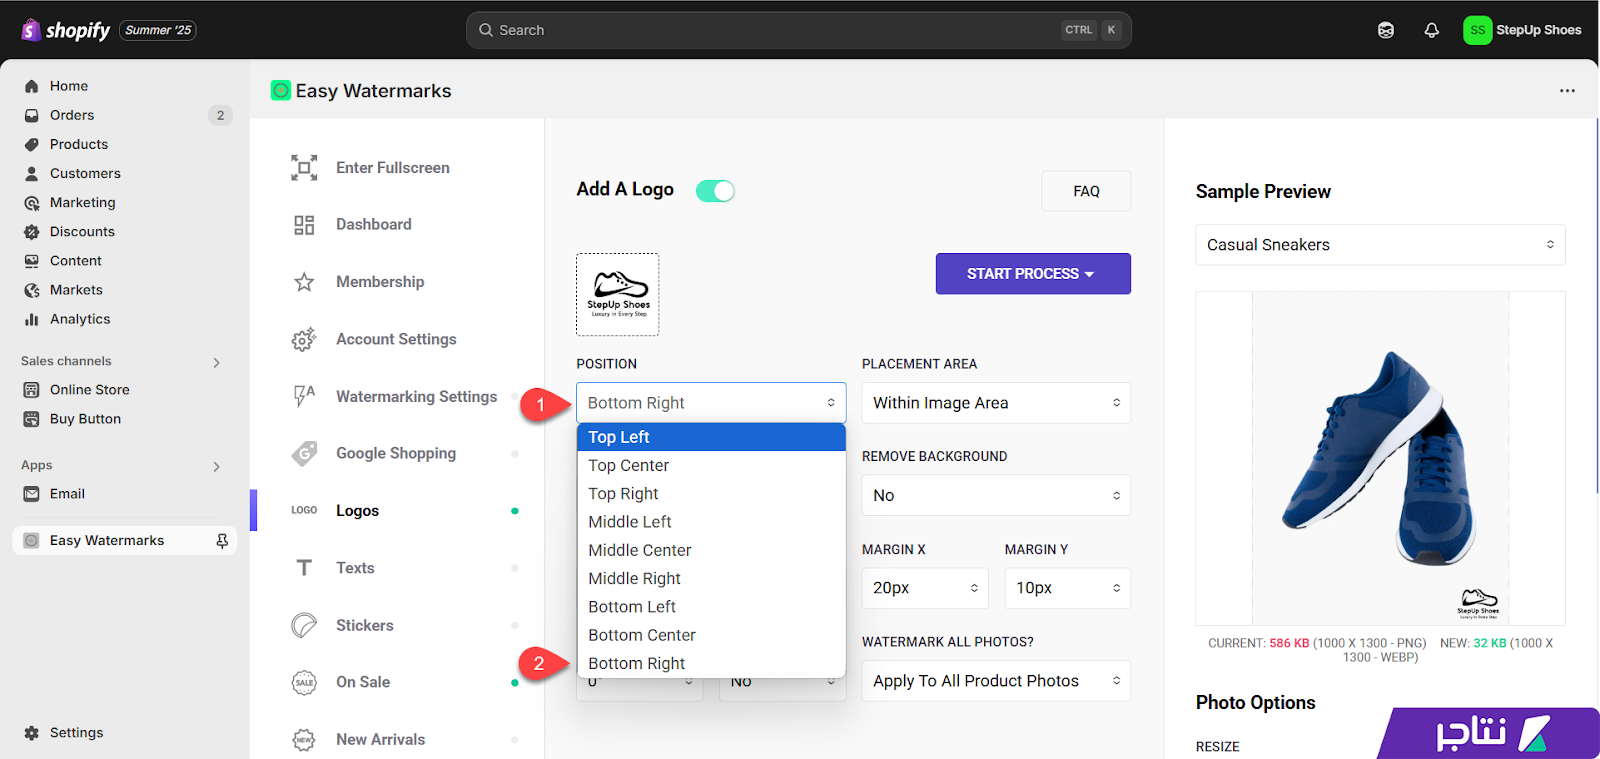
Task: Open the Margin Y dropdown
Action: [1067, 588]
